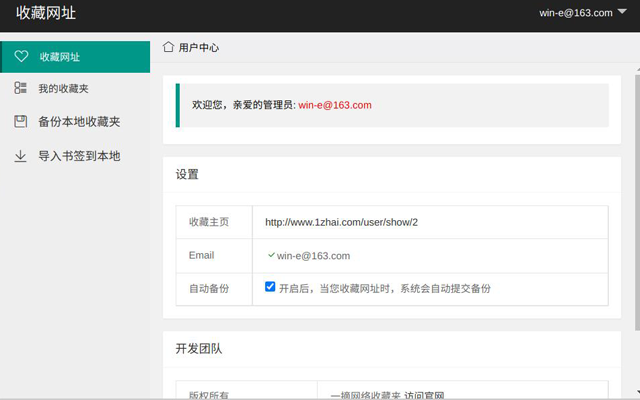Click the vertical scrollbar on the right

coord(637,200)
